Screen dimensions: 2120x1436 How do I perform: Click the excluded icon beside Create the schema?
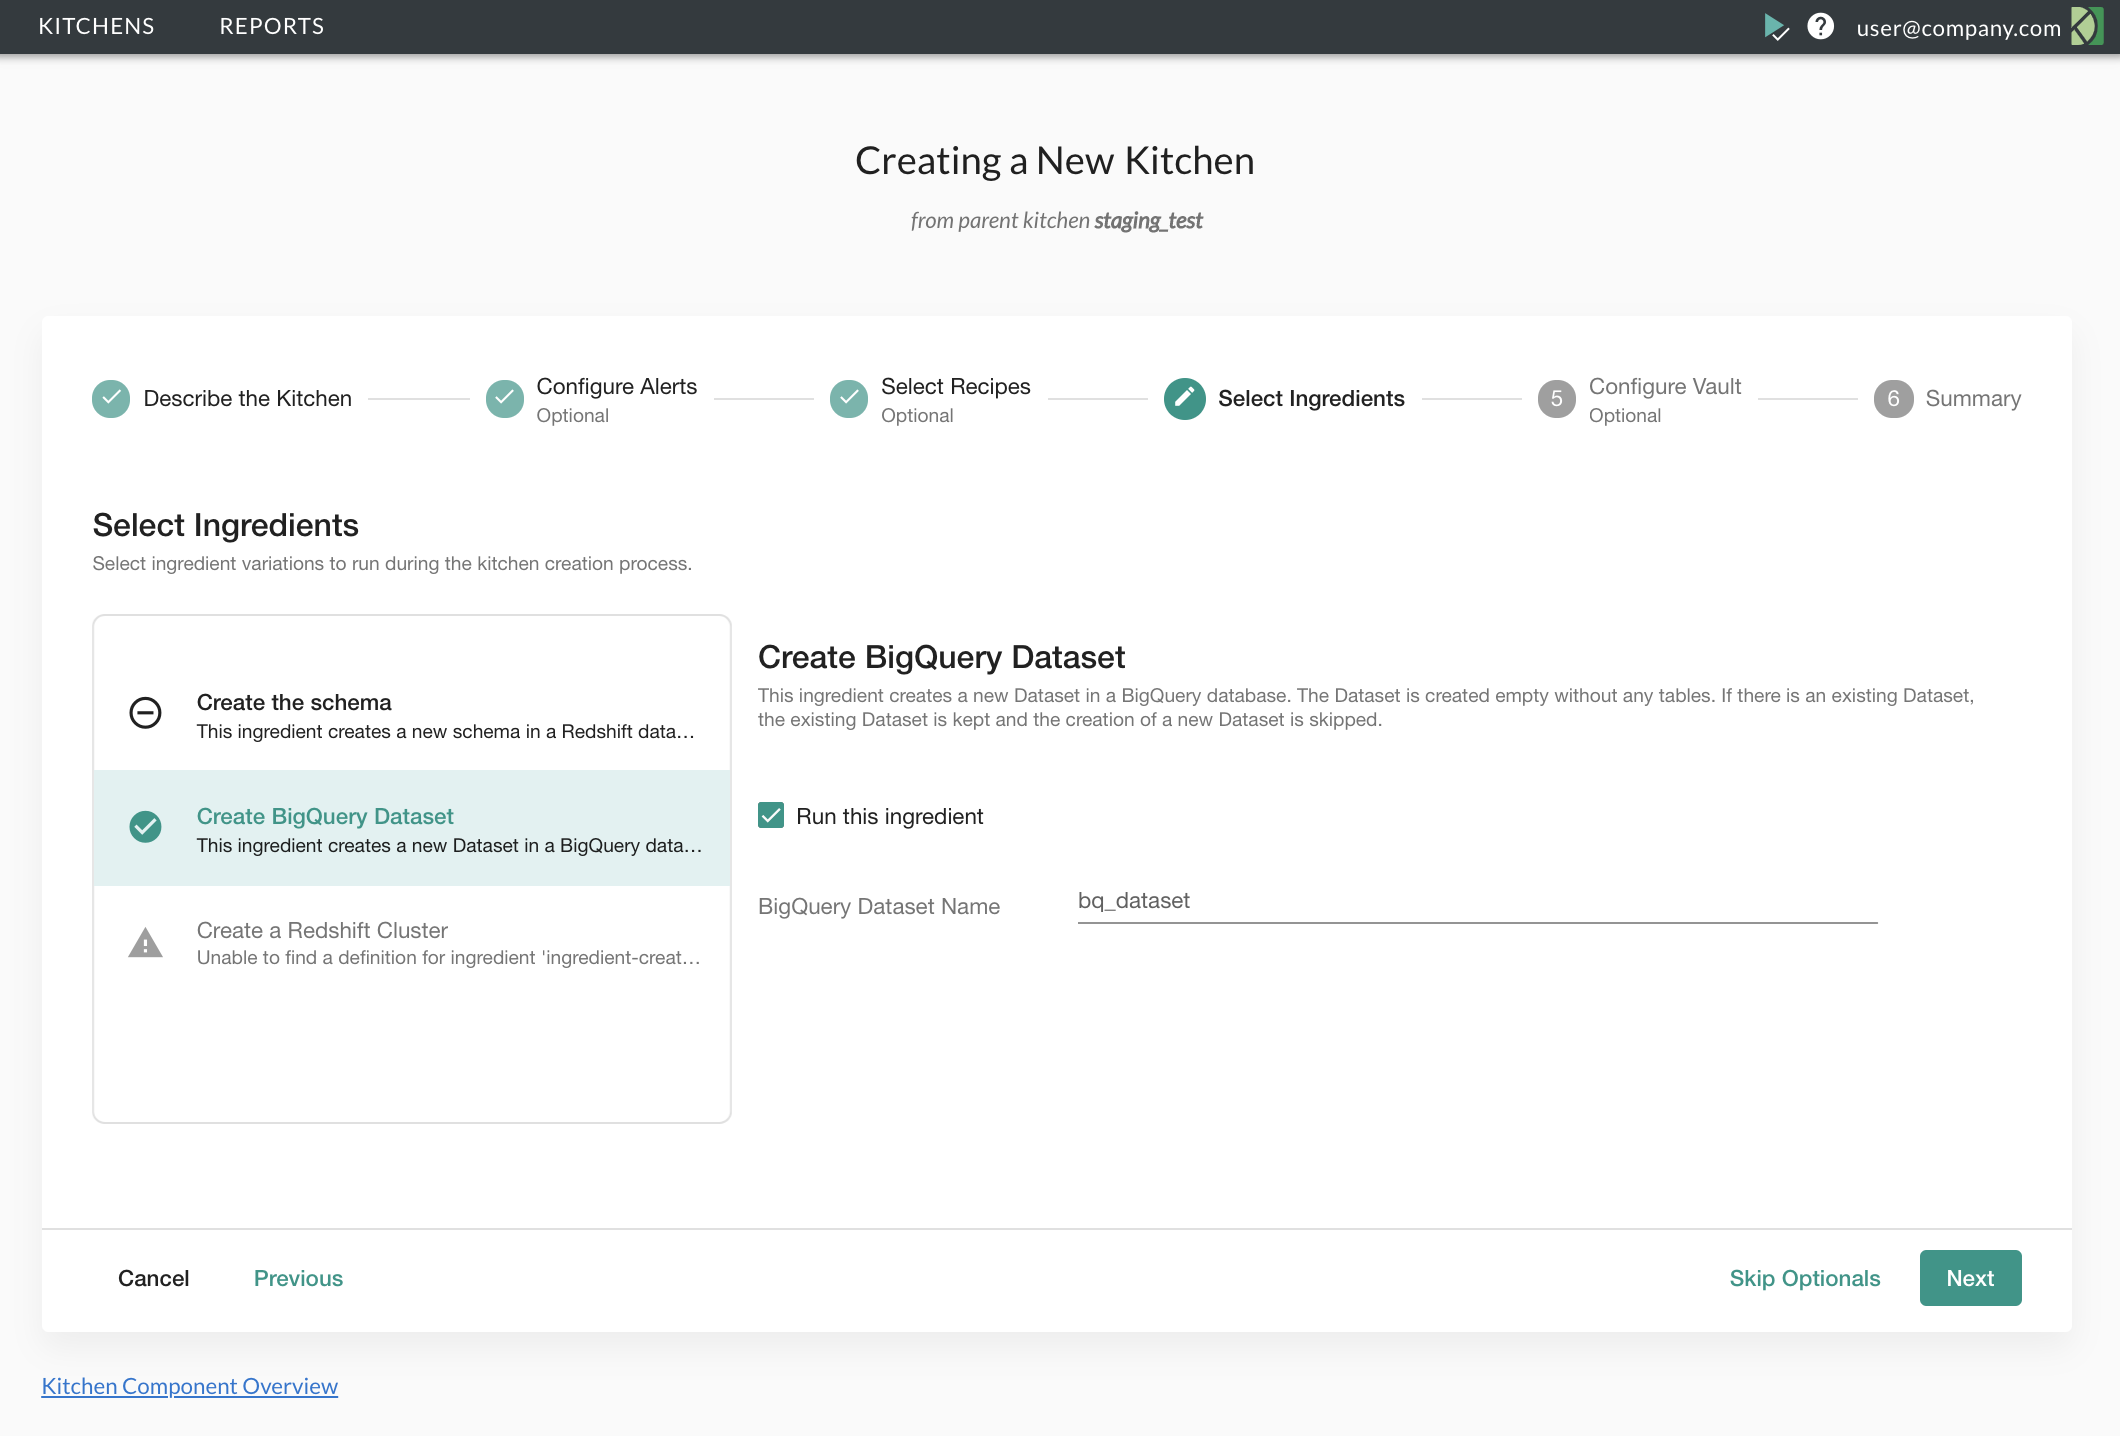(146, 713)
